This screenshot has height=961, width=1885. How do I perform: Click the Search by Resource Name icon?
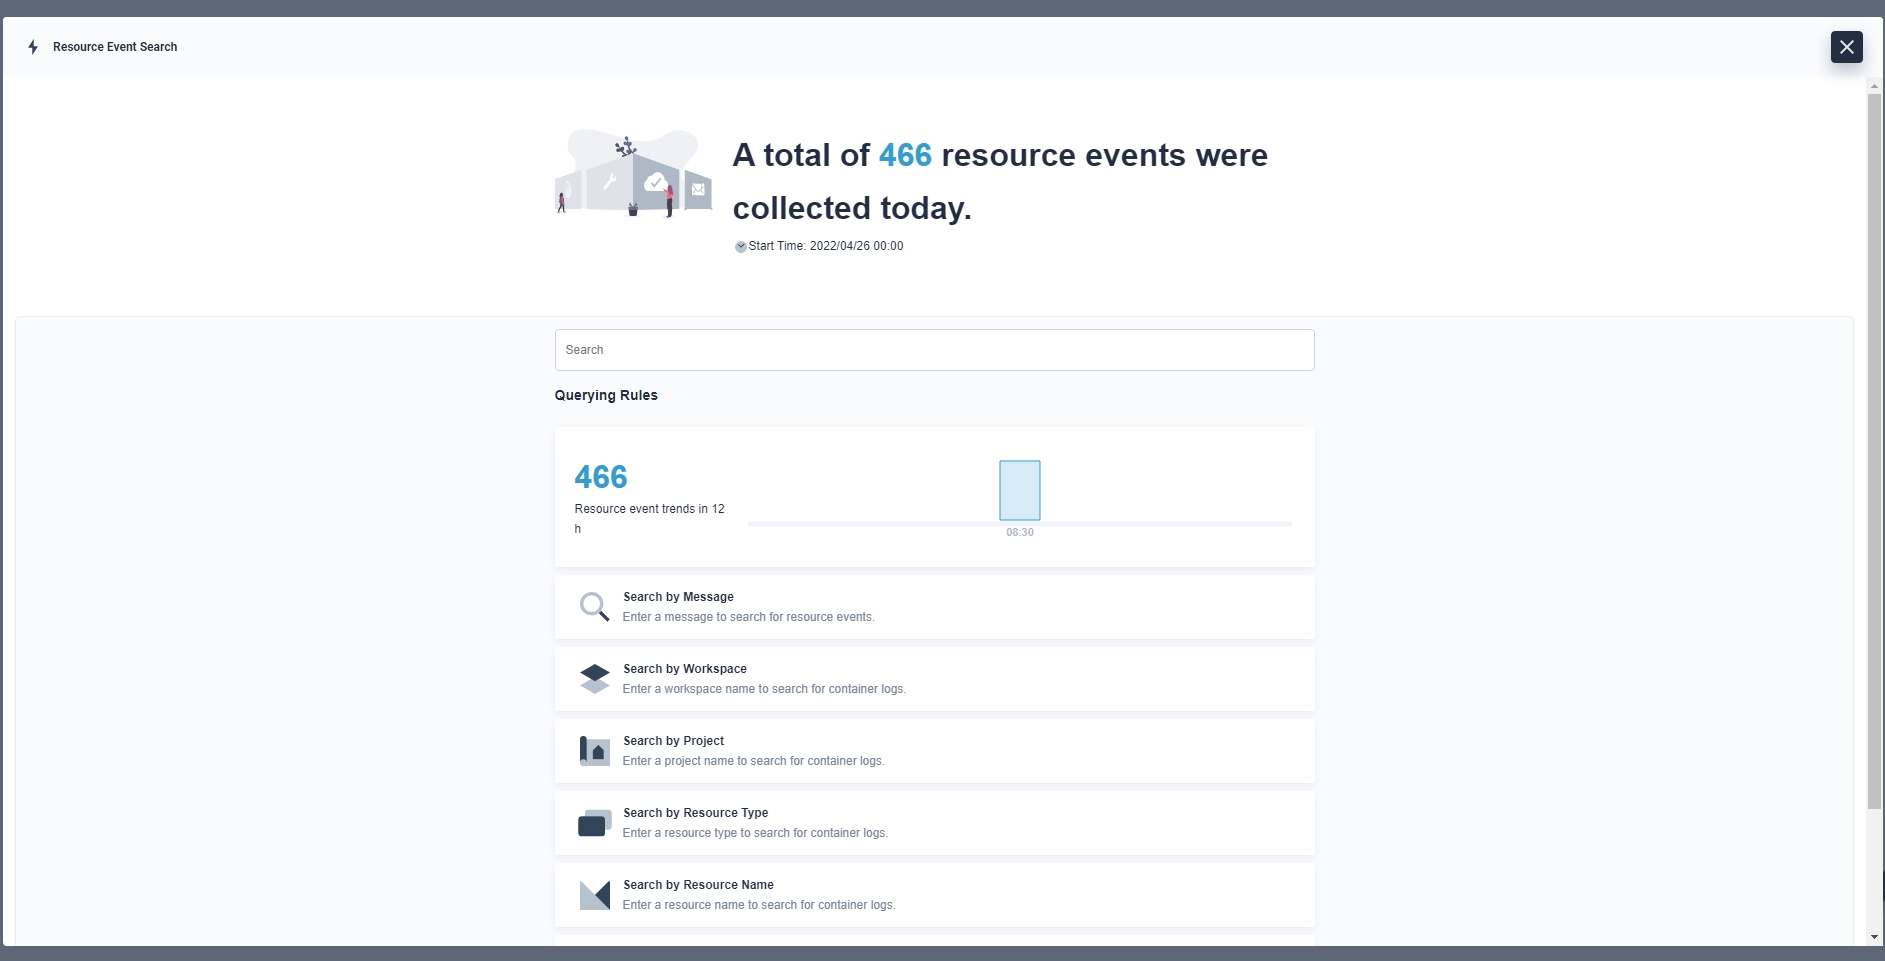click(594, 895)
